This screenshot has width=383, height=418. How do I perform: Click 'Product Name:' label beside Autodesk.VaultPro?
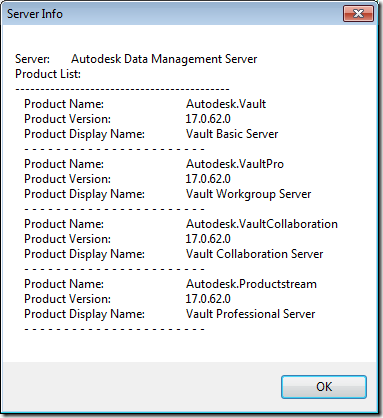pyautogui.click(x=64, y=164)
